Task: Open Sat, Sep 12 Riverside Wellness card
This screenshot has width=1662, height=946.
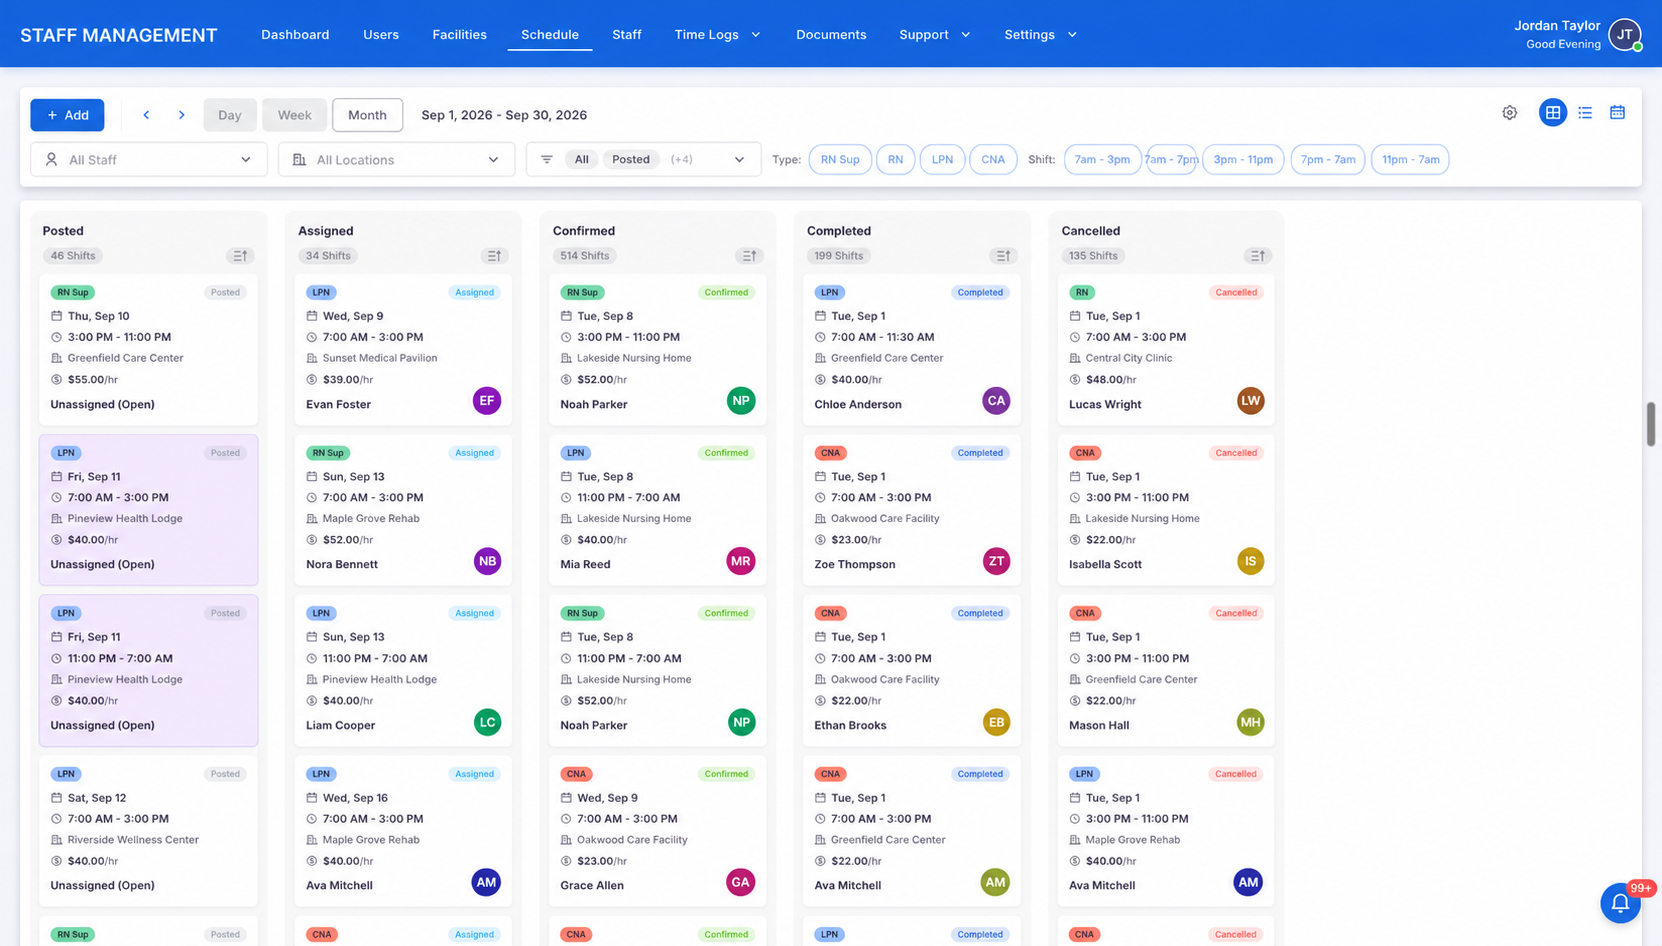Action: pos(148,831)
